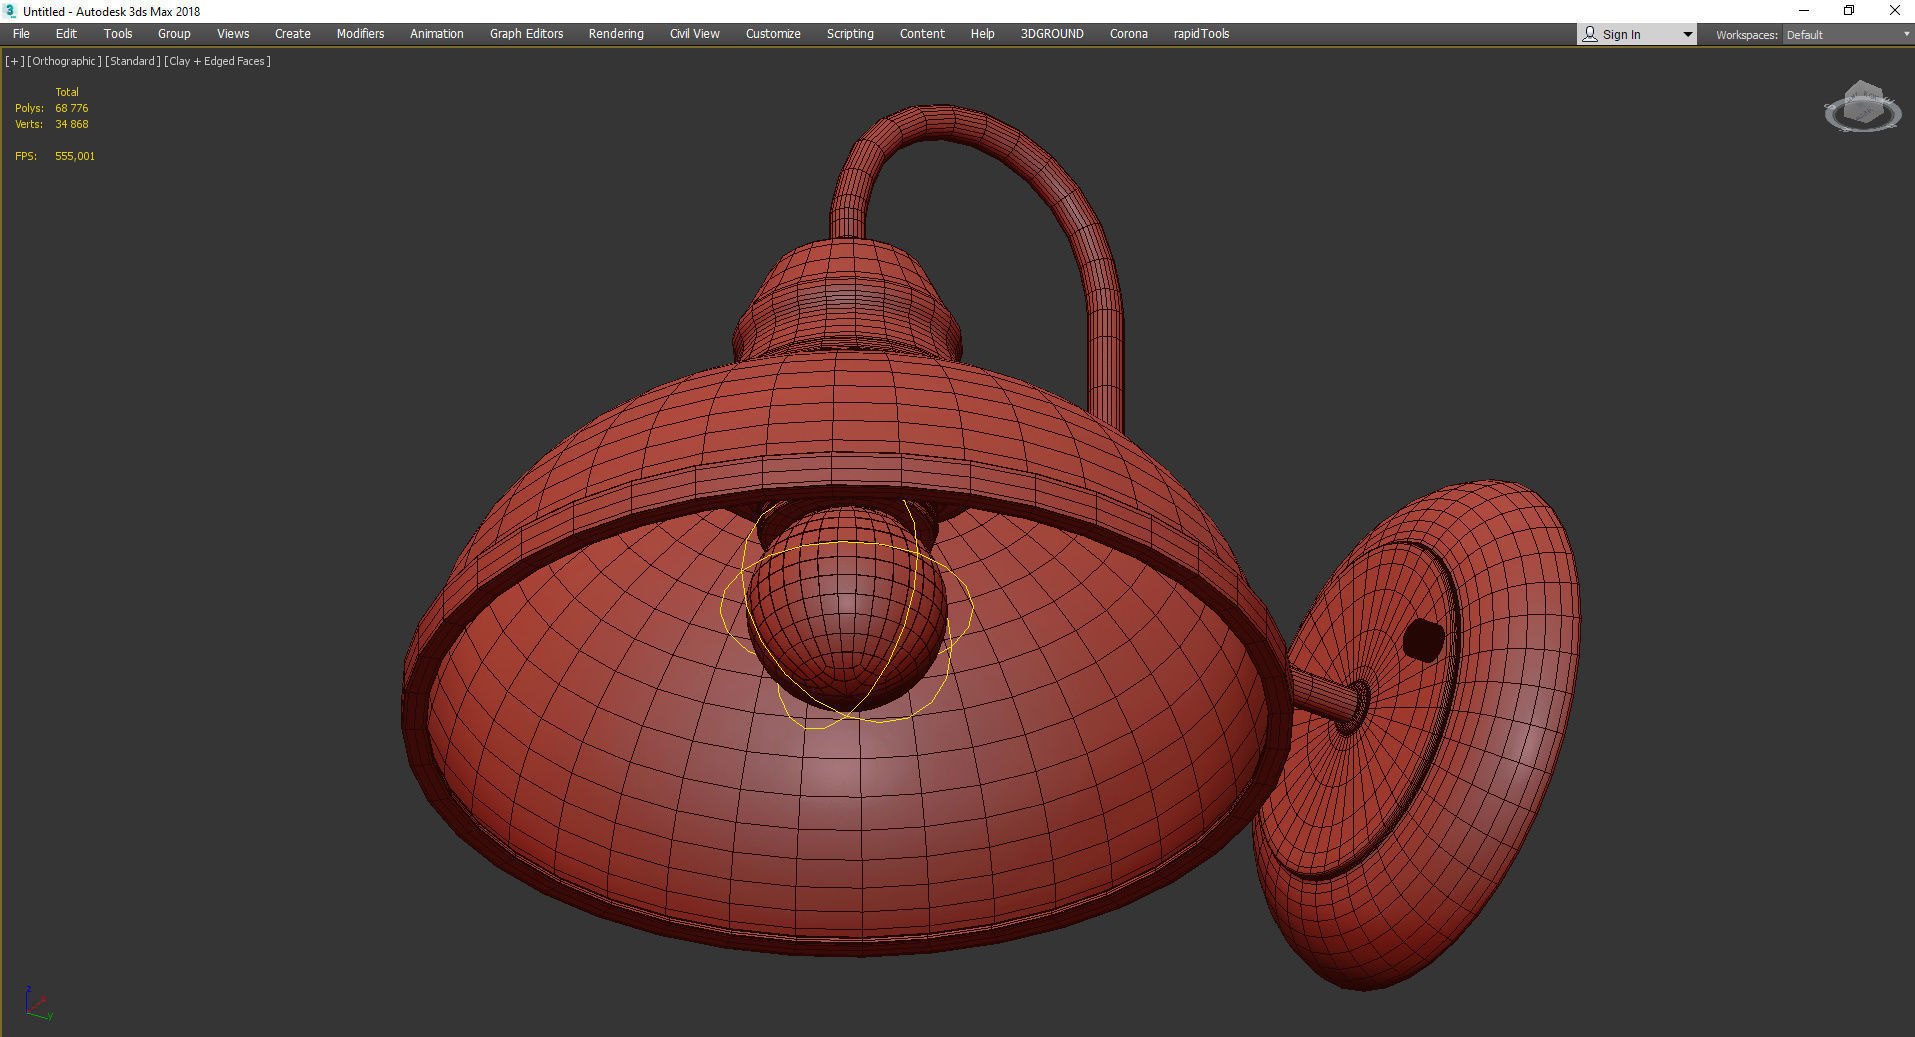Click the user silhouette icon next to Sign In

[x=1590, y=33]
